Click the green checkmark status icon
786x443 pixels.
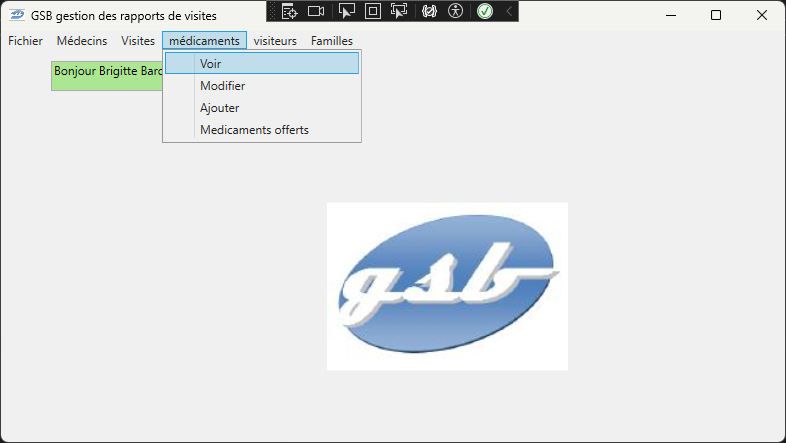tap(485, 11)
